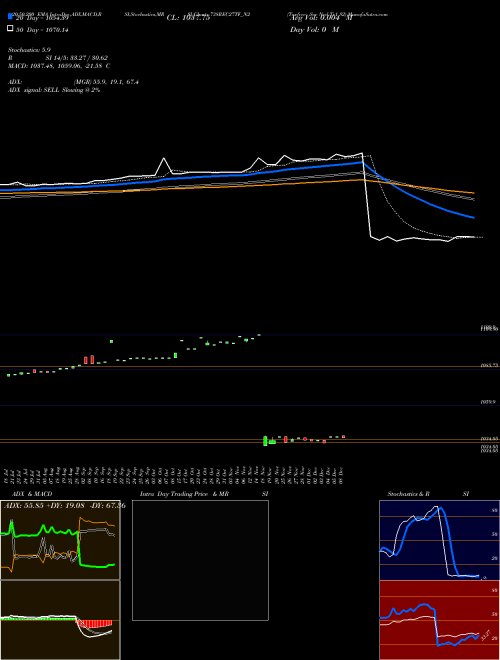This screenshot has width=500, height=660.
Task: Click the white price spike peak in early October
Action: pos(164,159)
